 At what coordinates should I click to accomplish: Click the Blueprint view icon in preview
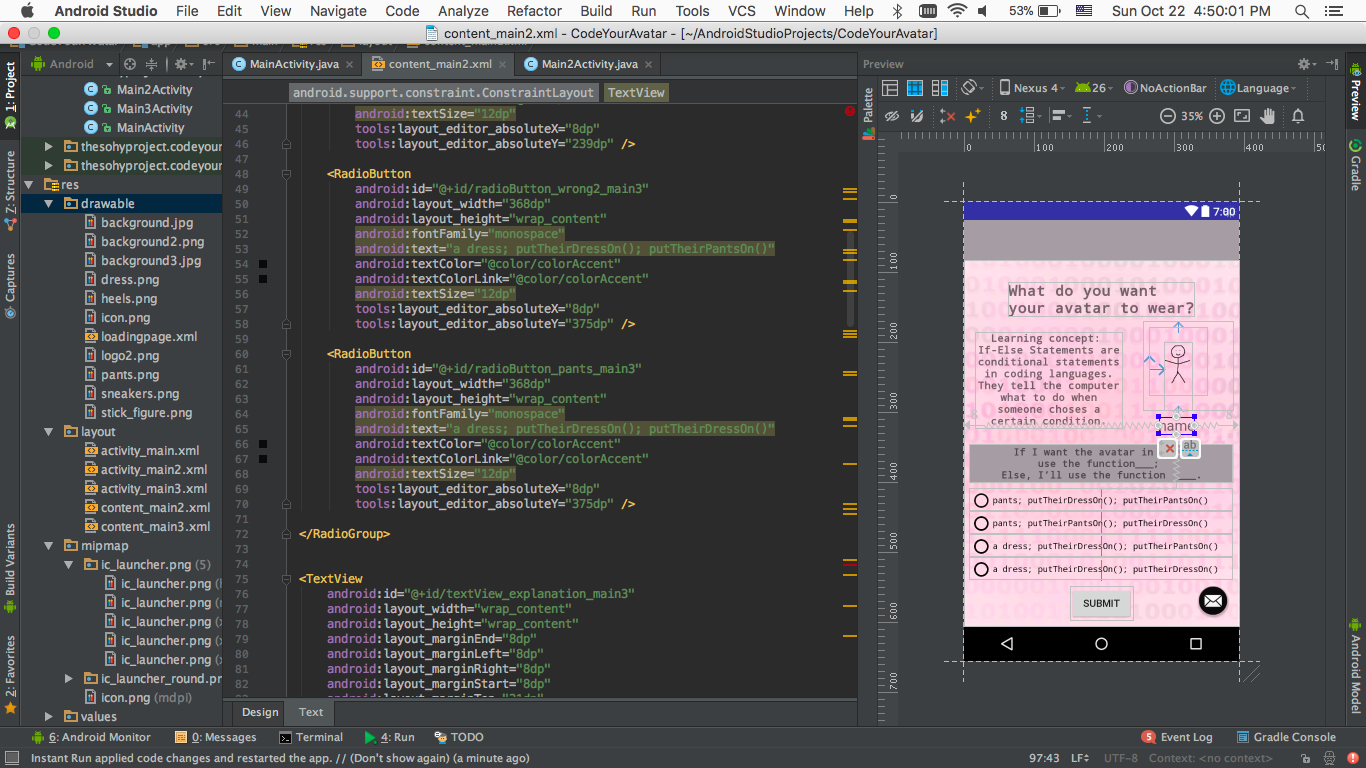[x=915, y=88]
